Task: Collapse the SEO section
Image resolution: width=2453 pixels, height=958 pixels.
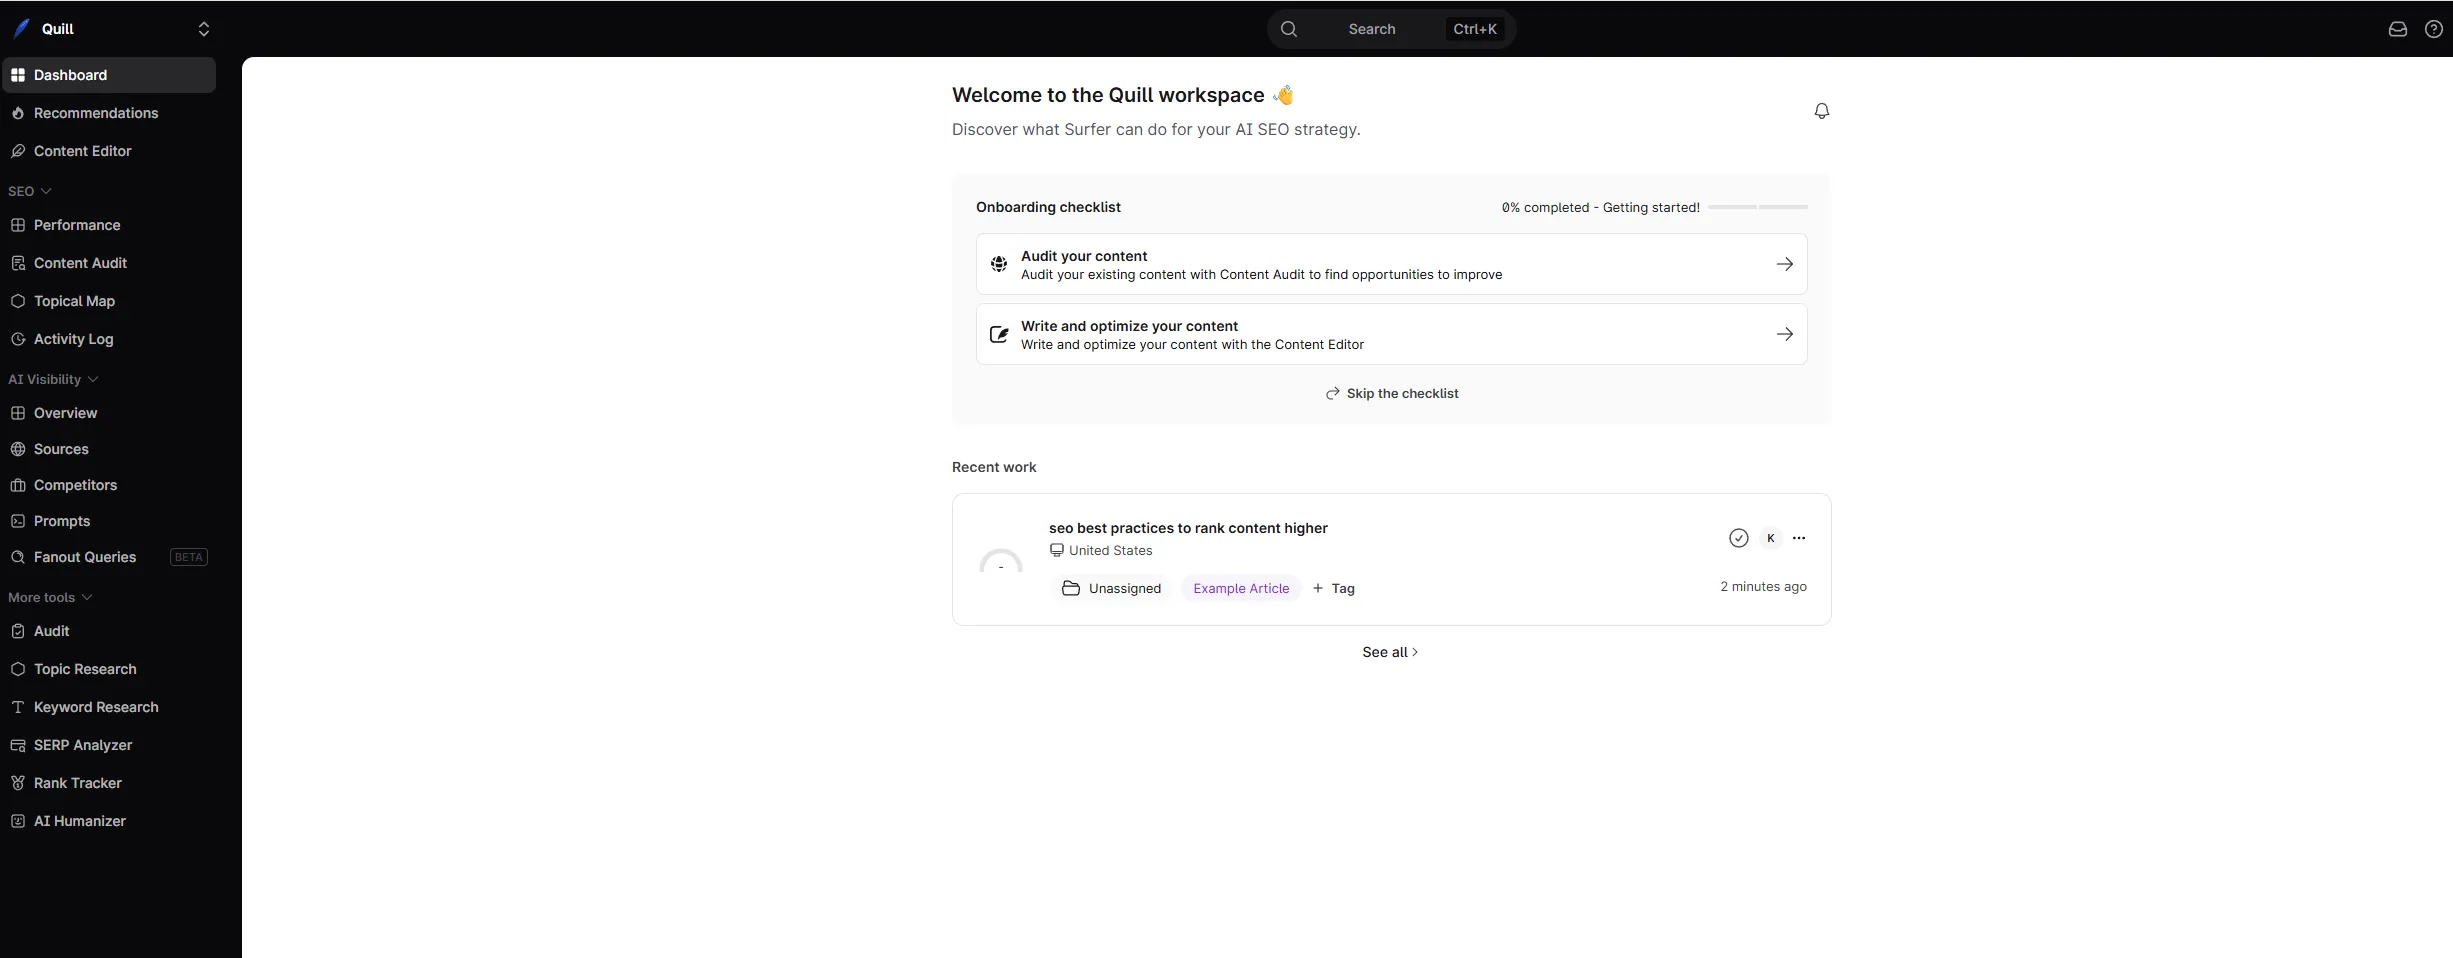Action: tap(30, 190)
